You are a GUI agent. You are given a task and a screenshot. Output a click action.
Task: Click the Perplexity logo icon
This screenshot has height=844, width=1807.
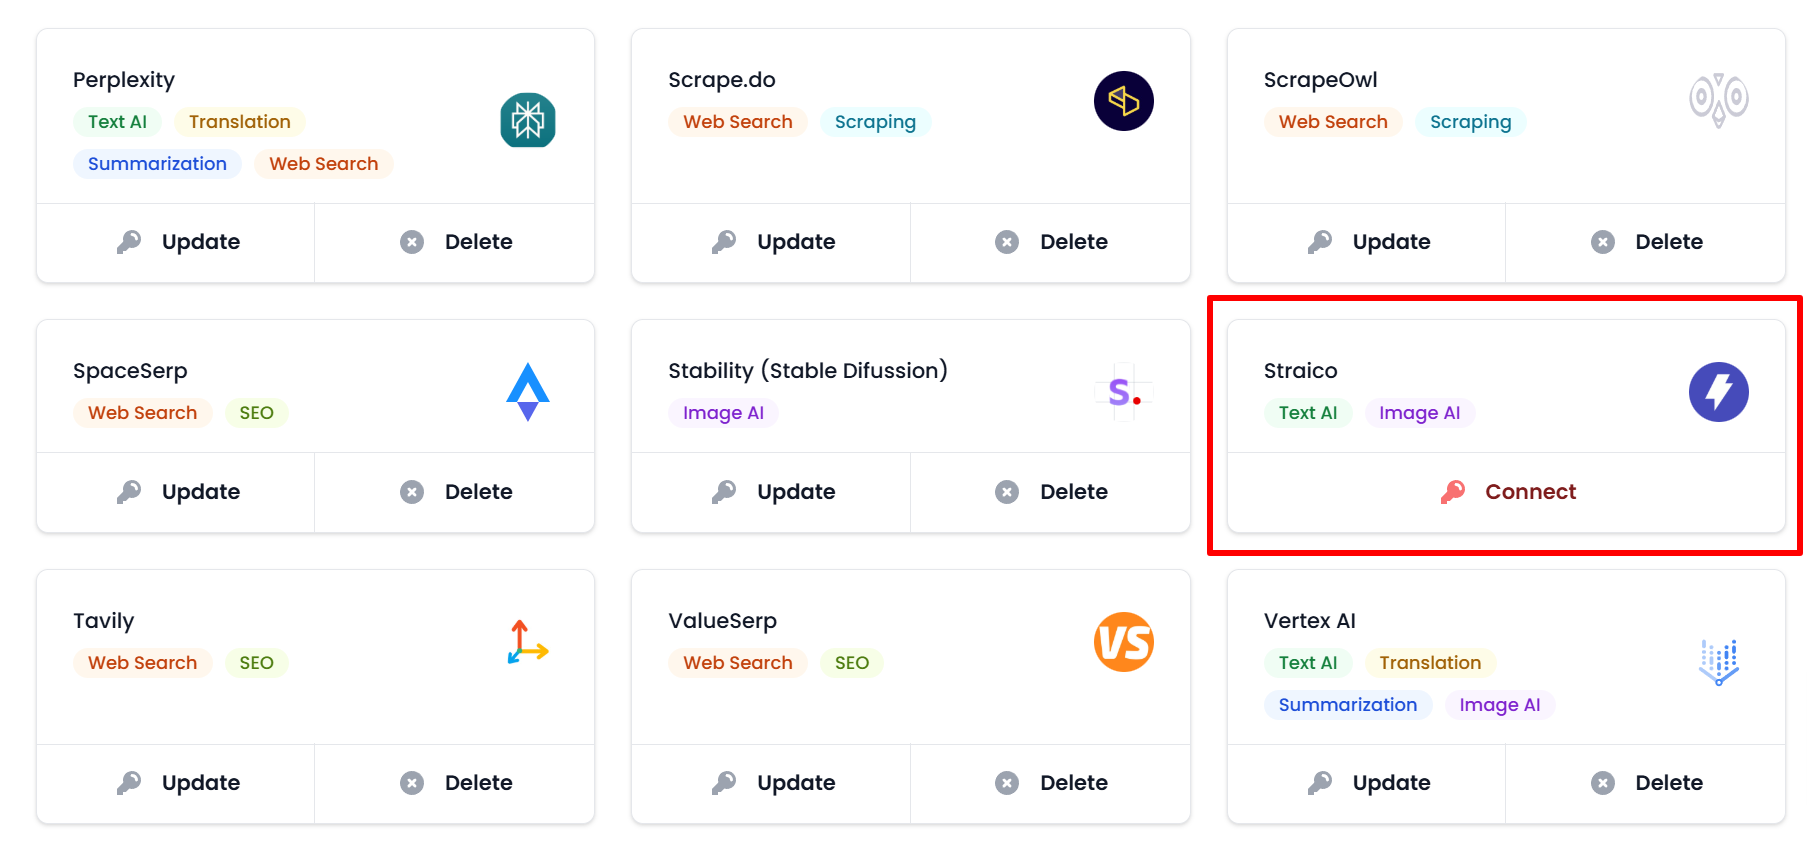[527, 120]
